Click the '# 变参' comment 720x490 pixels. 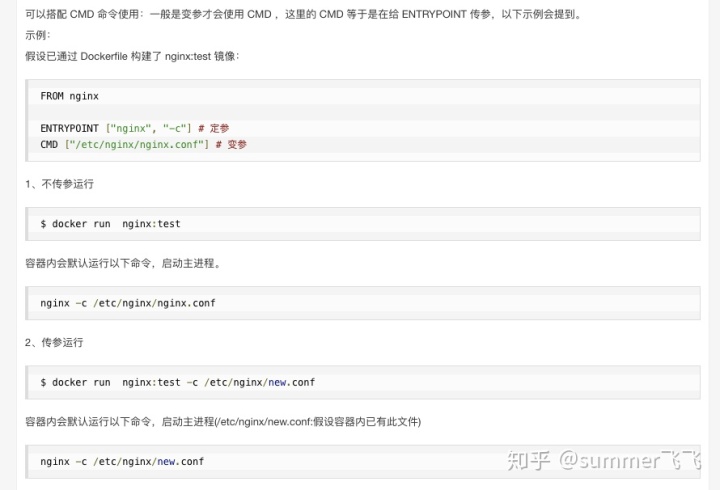(231, 144)
